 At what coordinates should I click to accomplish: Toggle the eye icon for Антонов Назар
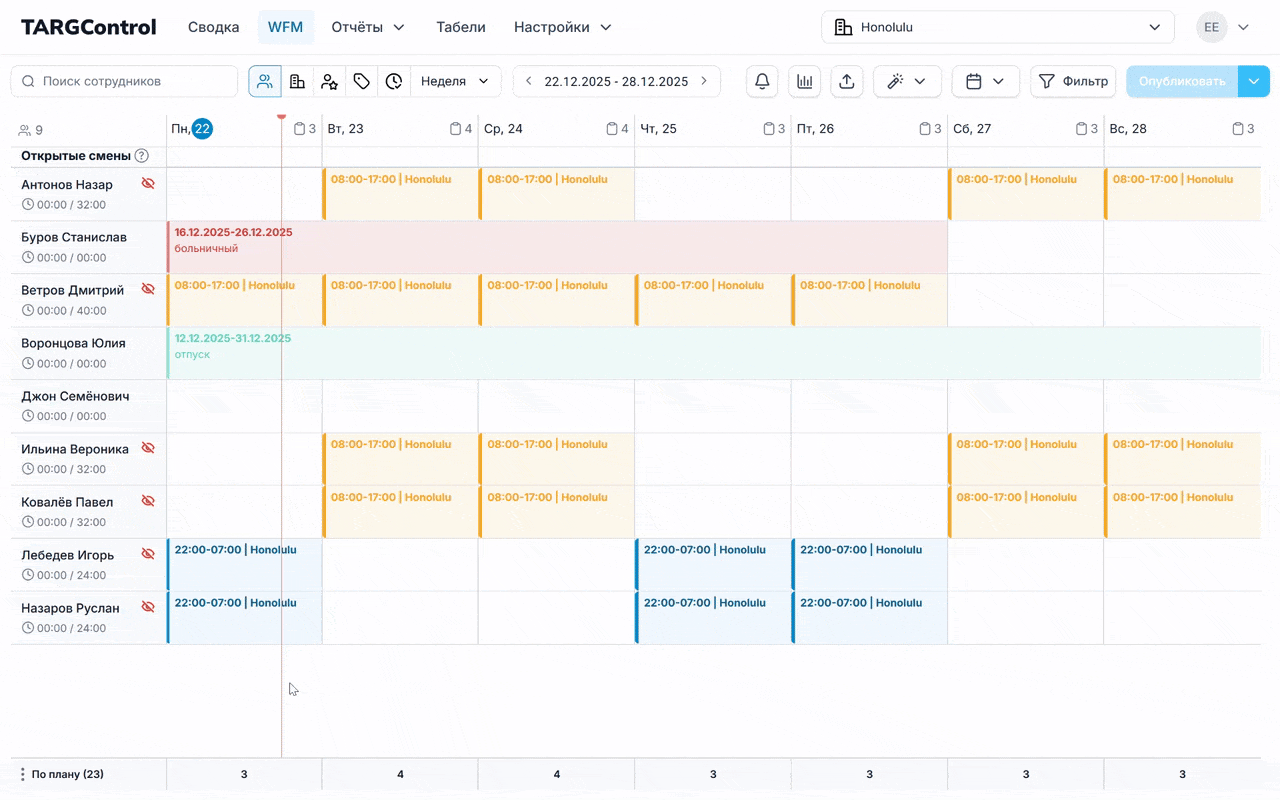point(148,184)
